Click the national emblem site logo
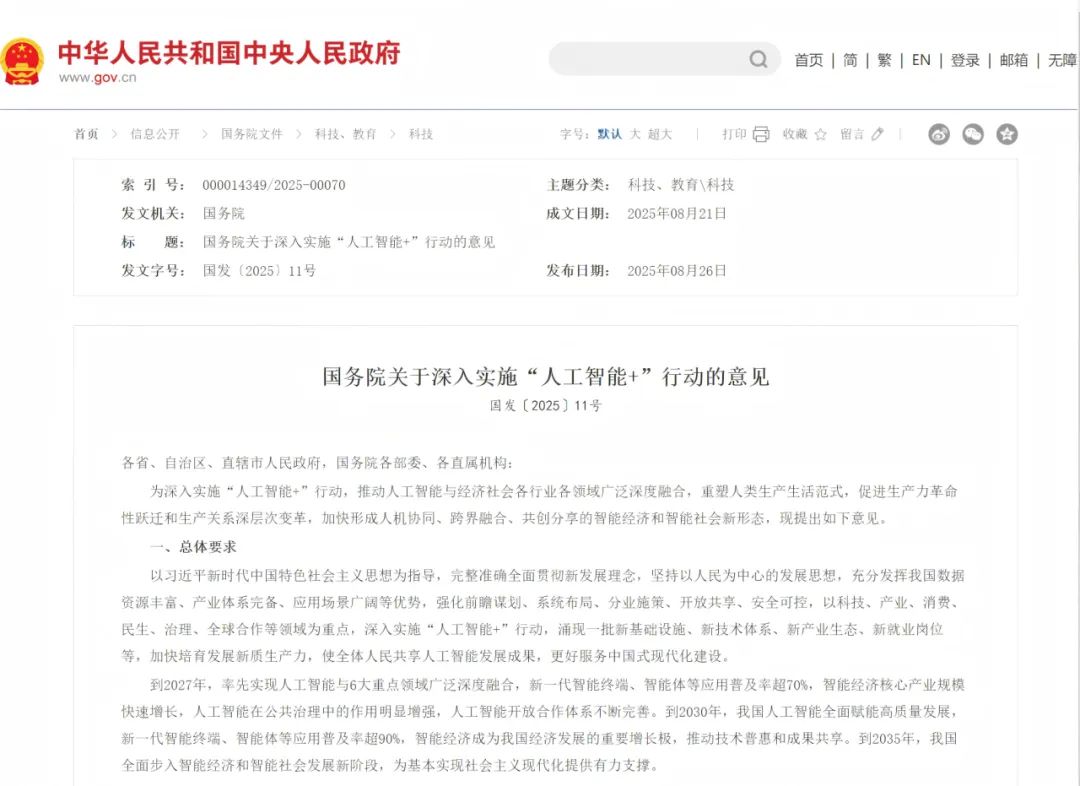This screenshot has height=786, width=1080. tap(25, 58)
